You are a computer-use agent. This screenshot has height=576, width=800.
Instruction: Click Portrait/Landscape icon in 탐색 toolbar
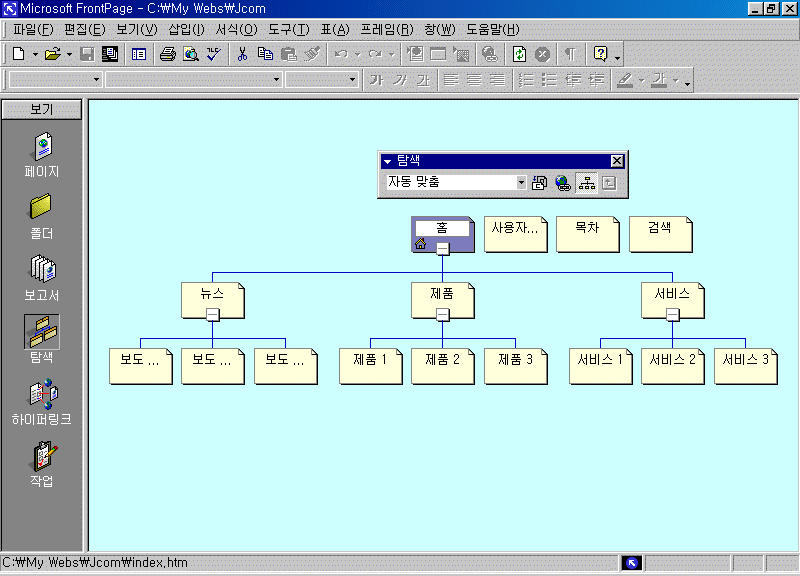tap(539, 182)
